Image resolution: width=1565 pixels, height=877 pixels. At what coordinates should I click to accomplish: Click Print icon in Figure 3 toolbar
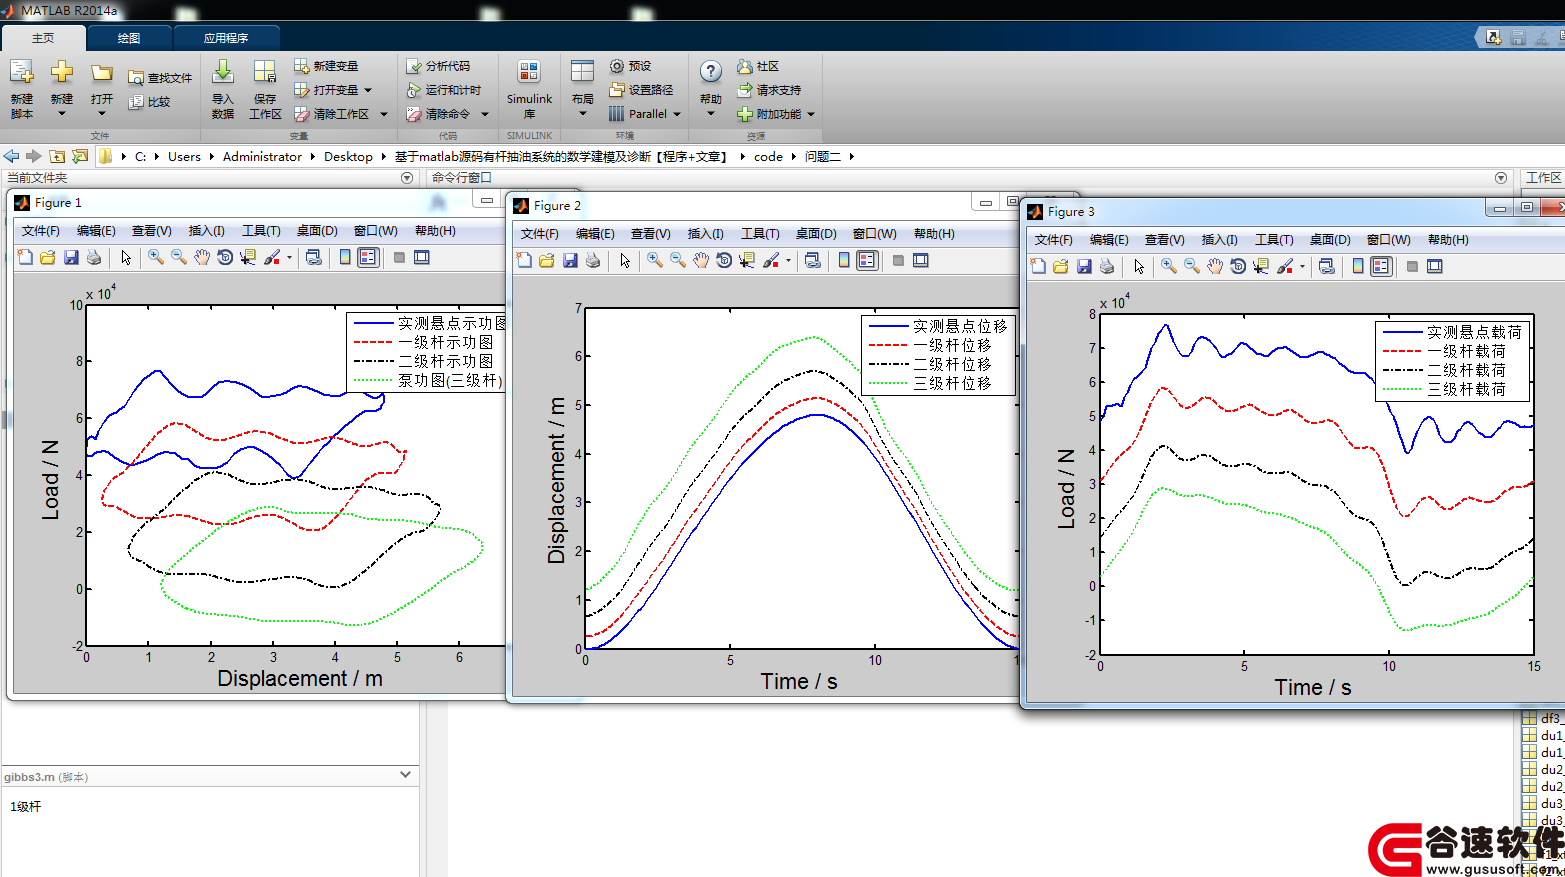1107,266
